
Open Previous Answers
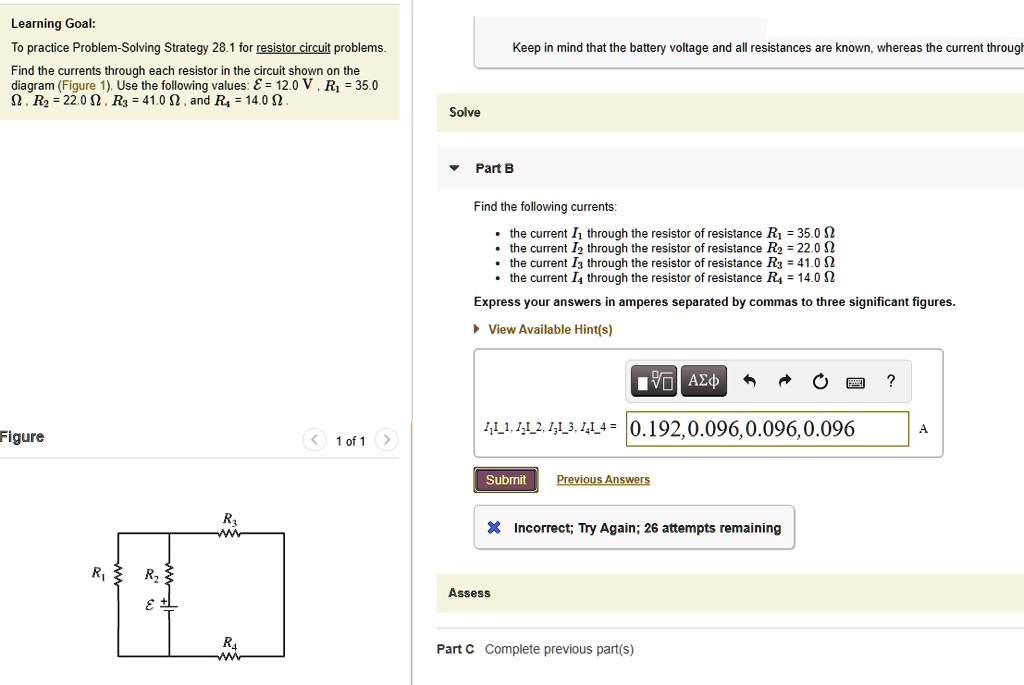[602, 479]
